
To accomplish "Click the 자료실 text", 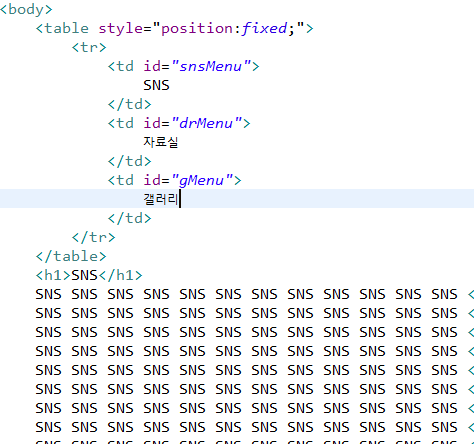I will 161,142.
